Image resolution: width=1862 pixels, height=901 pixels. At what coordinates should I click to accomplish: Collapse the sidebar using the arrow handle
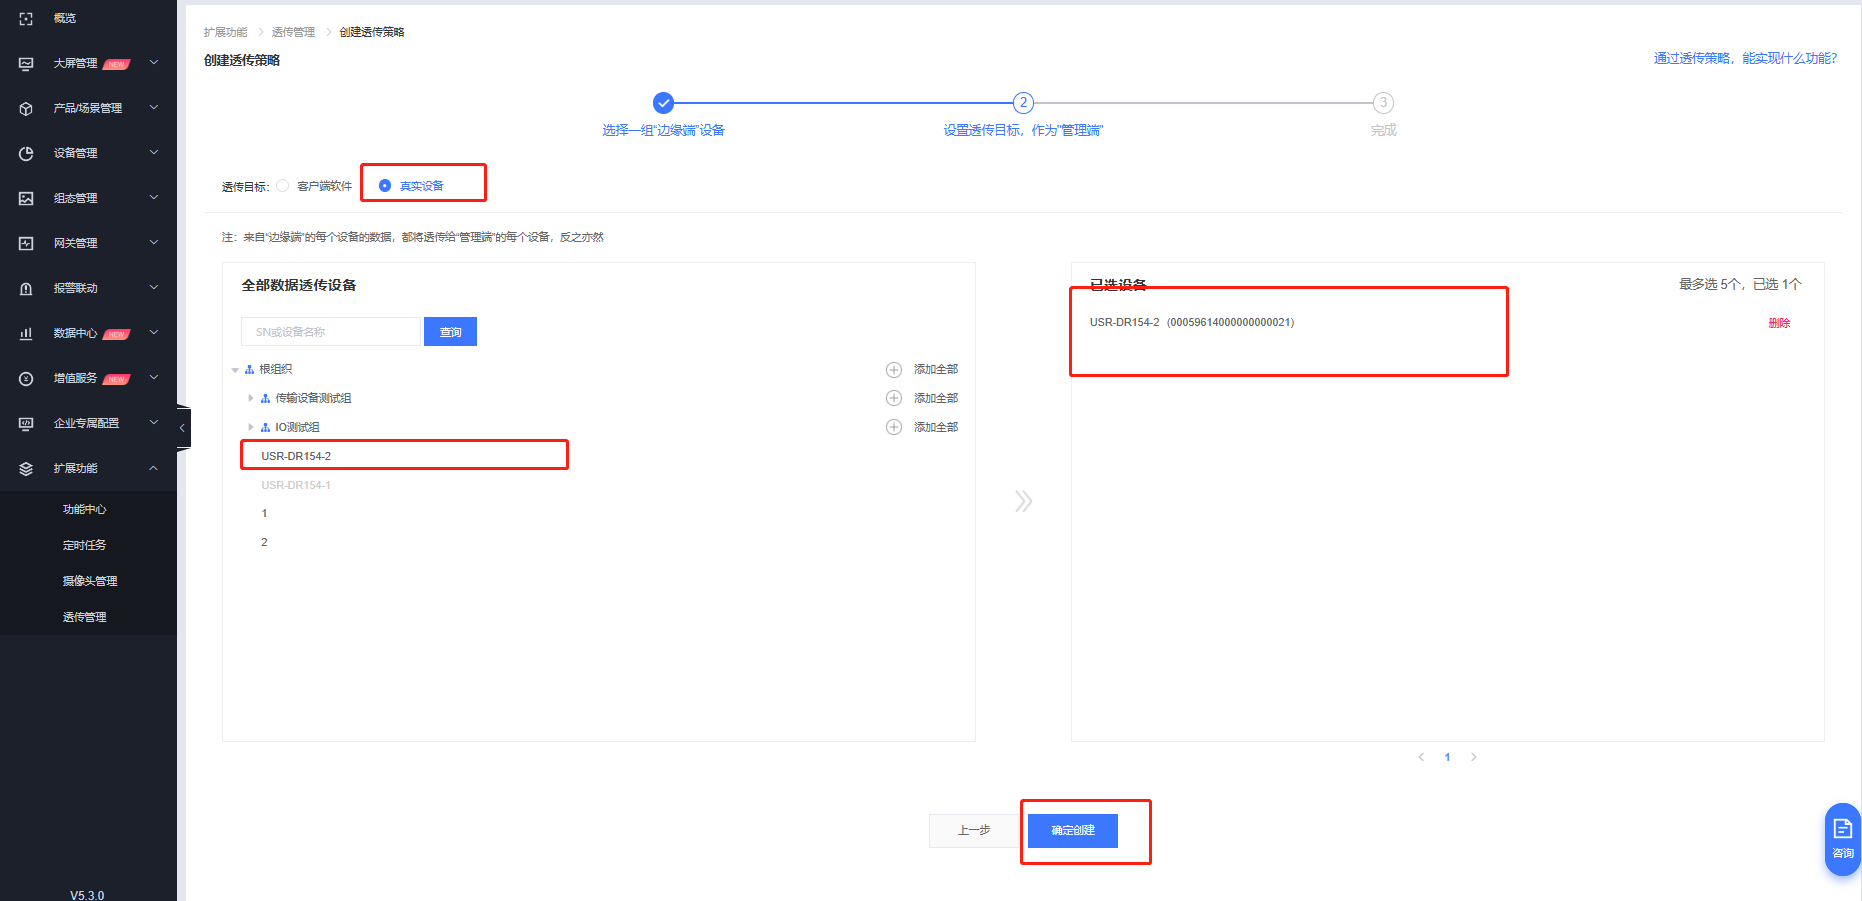[182, 428]
